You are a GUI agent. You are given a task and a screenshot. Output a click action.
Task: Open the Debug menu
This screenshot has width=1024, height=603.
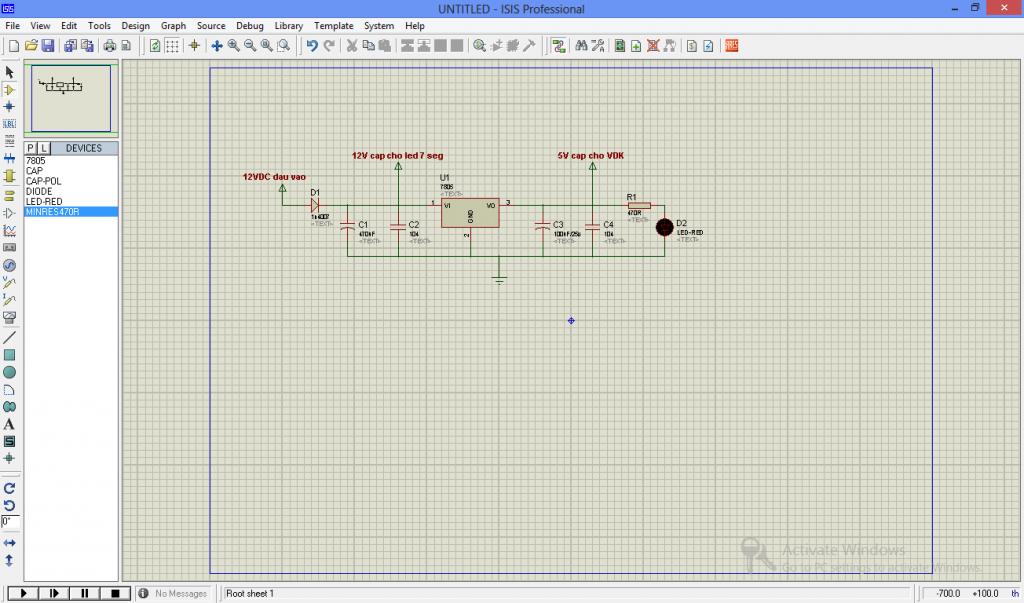pos(250,26)
